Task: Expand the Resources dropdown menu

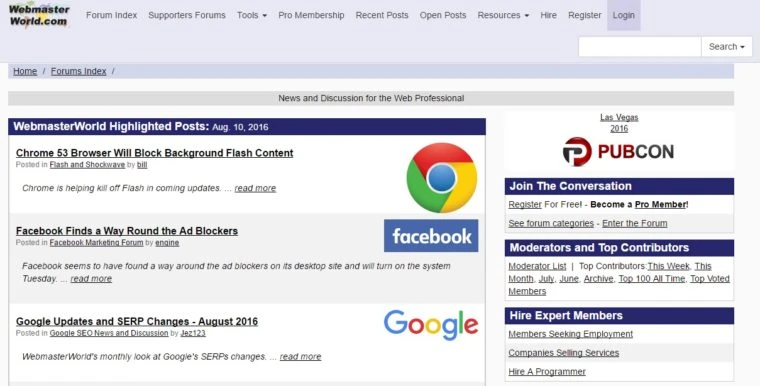Action: (503, 15)
